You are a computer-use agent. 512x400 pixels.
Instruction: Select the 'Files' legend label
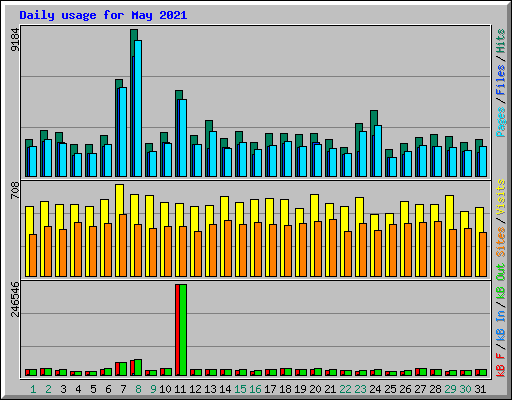coord(501,80)
